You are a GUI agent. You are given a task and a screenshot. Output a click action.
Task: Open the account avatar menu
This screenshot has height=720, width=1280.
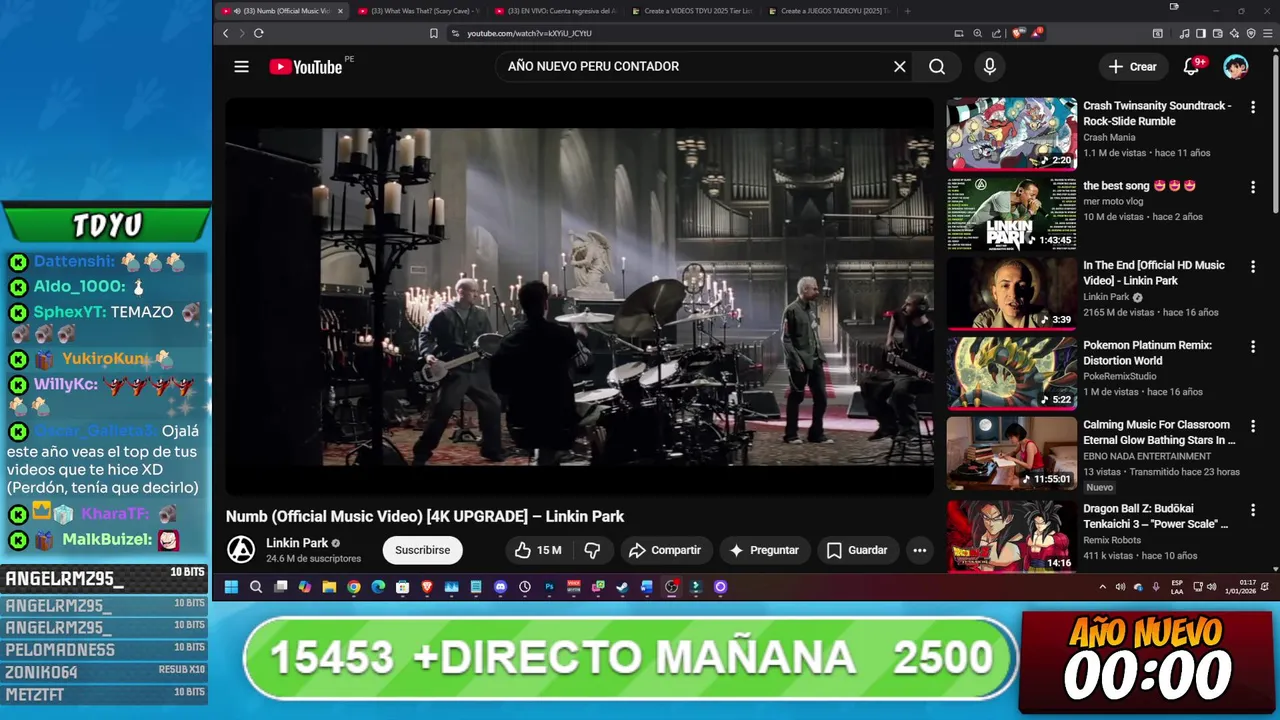pos(1236,66)
